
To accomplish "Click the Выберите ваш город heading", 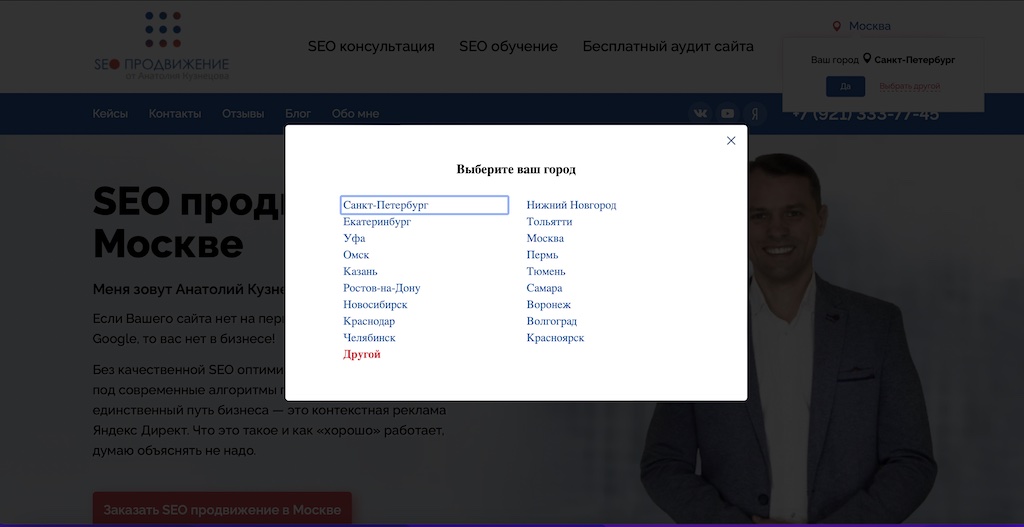I will [x=516, y=170].
